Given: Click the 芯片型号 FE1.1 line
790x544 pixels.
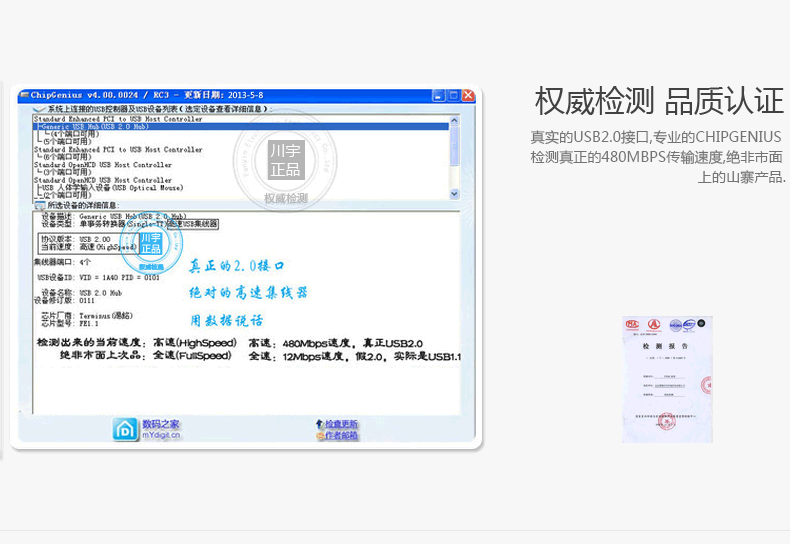Looking at the screenshot, I should click(x=70, y=323).
